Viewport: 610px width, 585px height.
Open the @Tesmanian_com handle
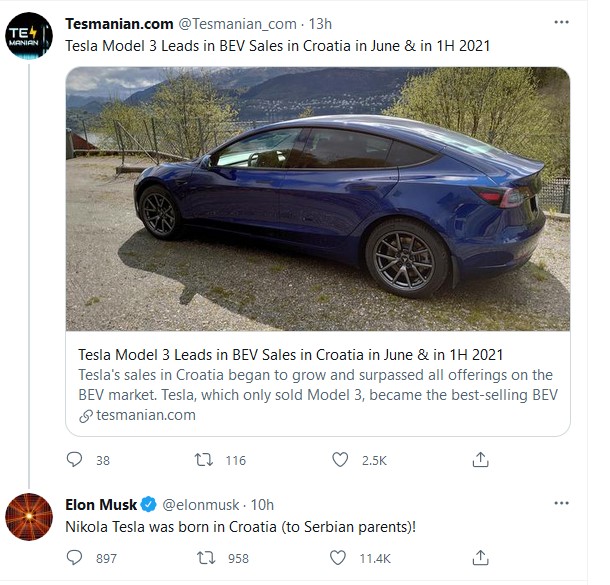click(237, 23)
